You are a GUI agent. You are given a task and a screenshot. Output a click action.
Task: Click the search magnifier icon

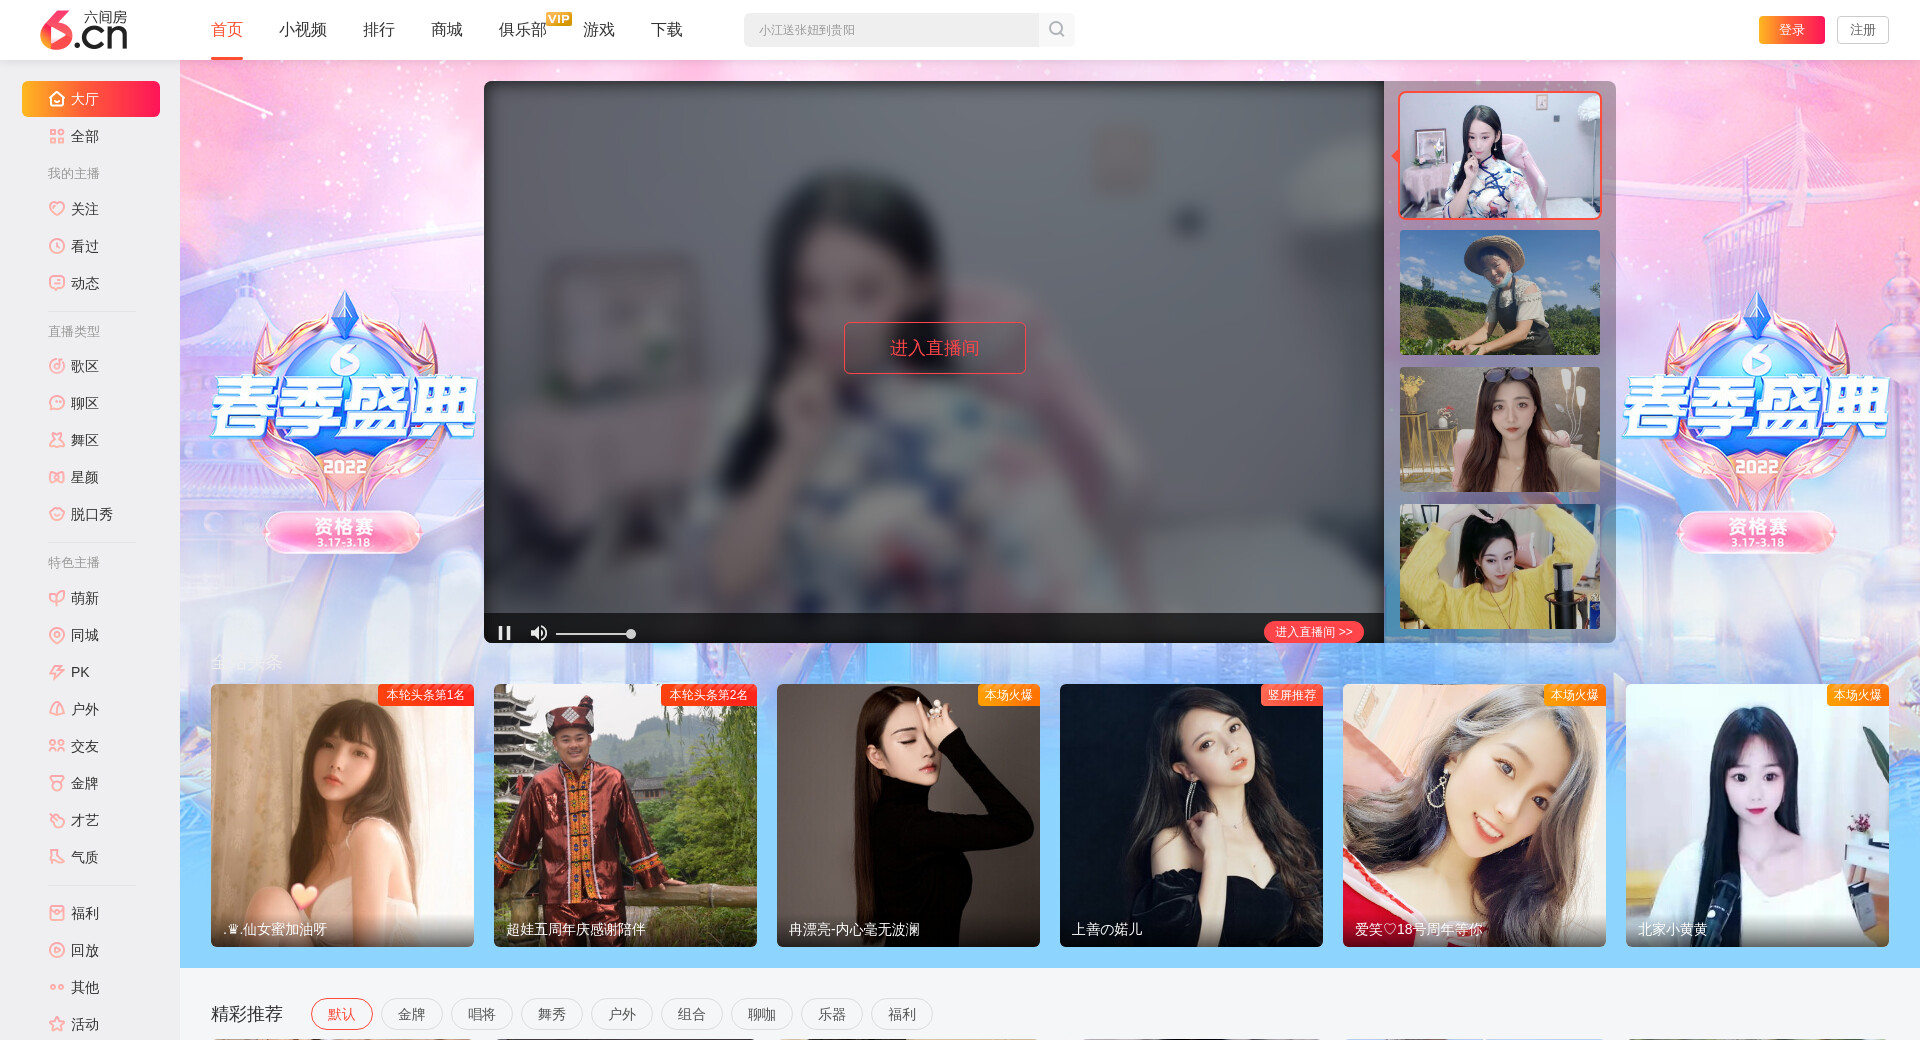1056,30
